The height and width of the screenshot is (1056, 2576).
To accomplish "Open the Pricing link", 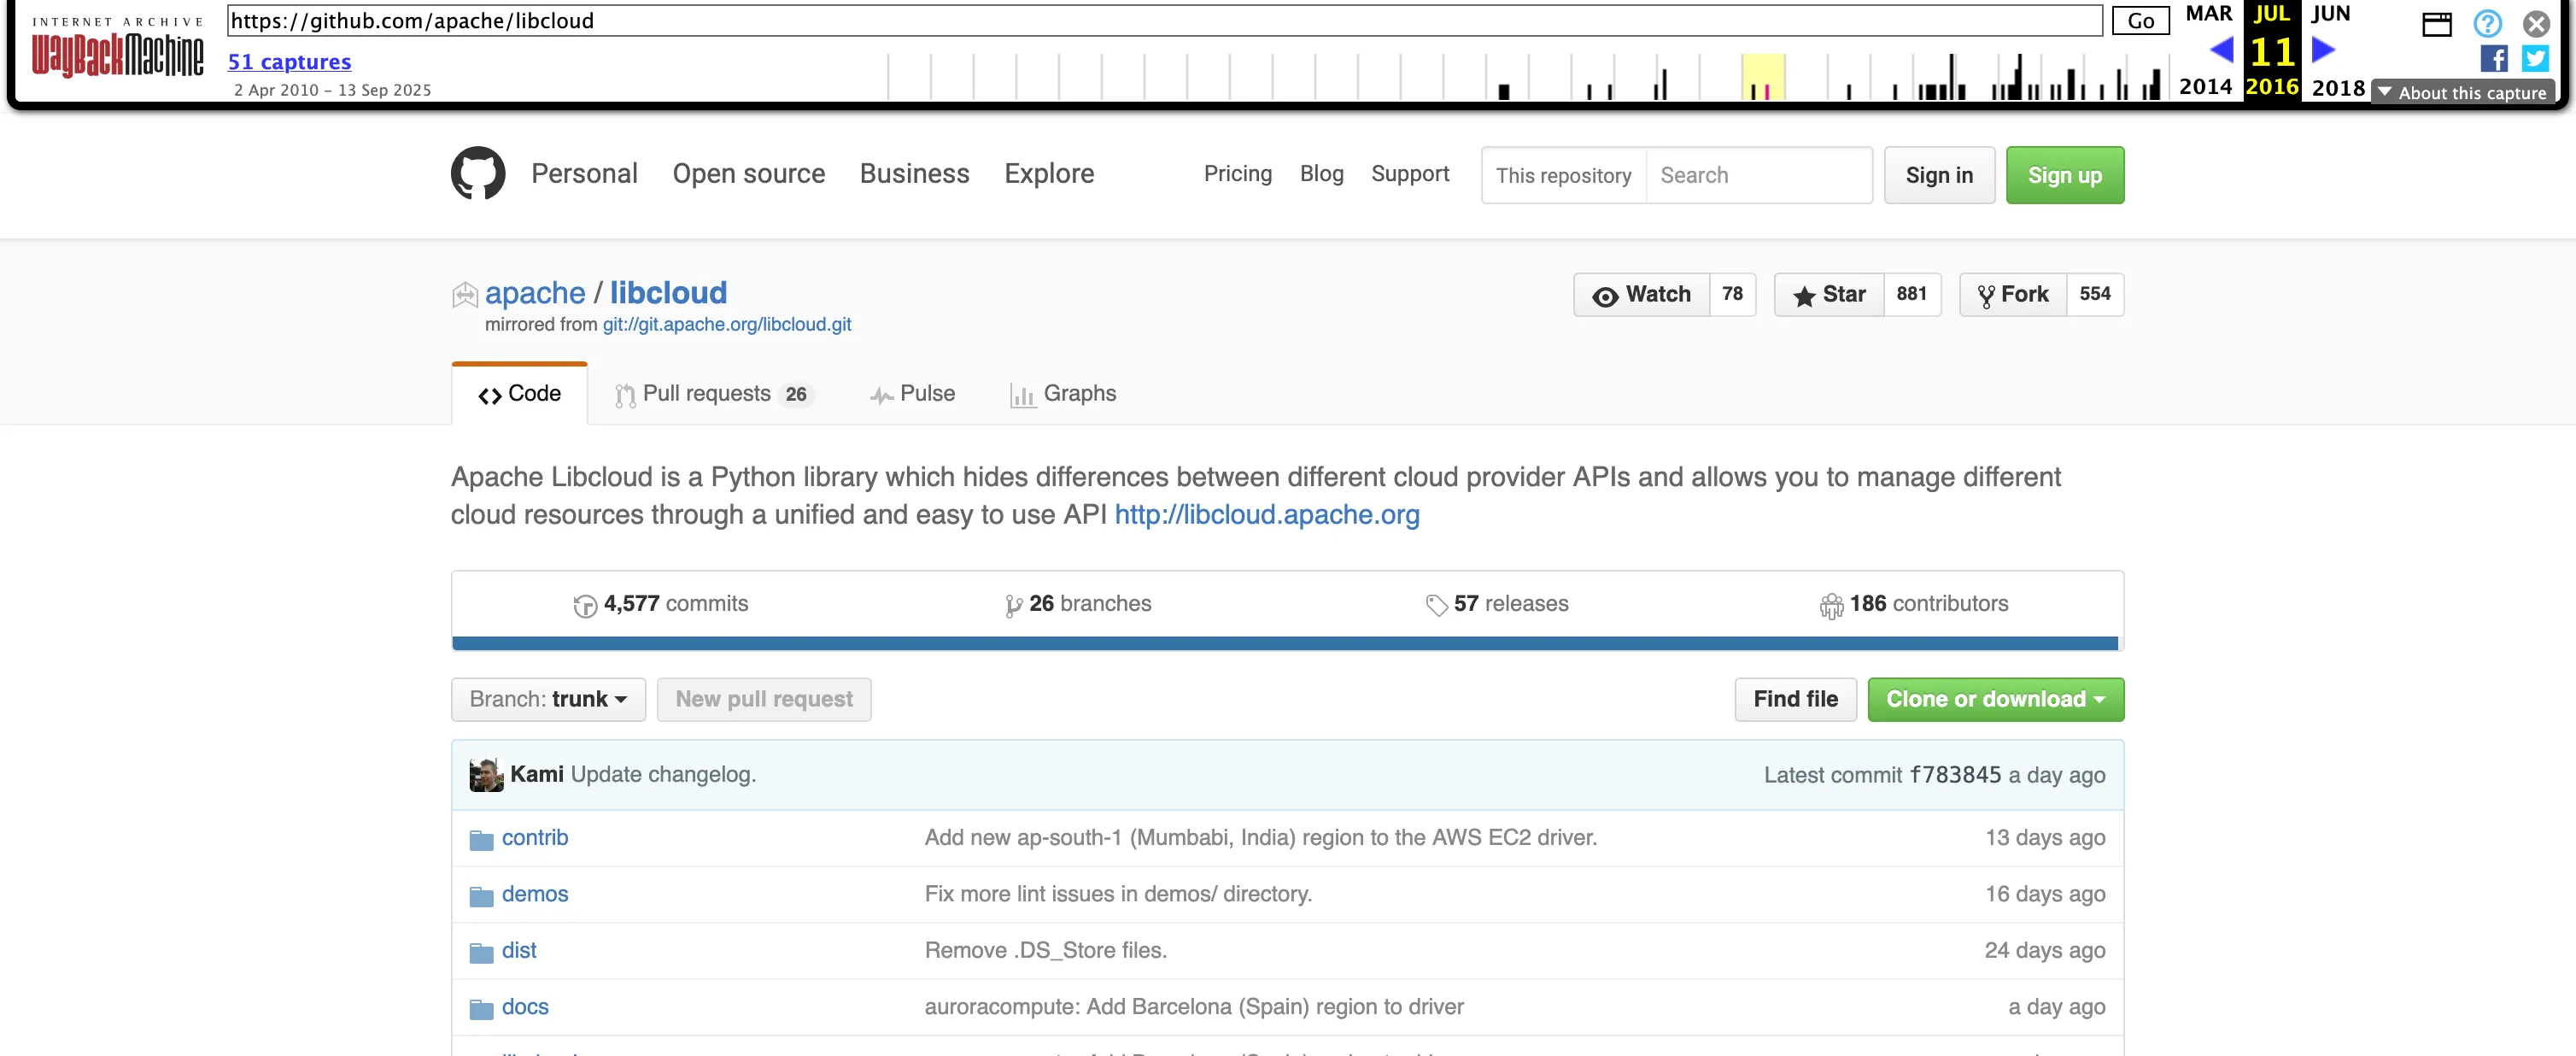I will point(1238,174).
